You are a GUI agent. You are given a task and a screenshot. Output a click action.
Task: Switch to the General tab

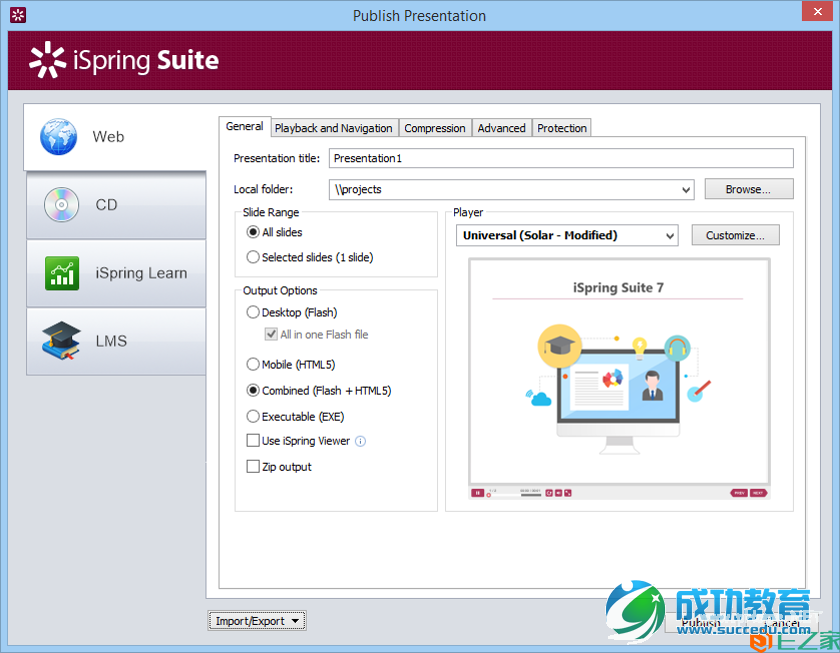click(x=245, y=126)
